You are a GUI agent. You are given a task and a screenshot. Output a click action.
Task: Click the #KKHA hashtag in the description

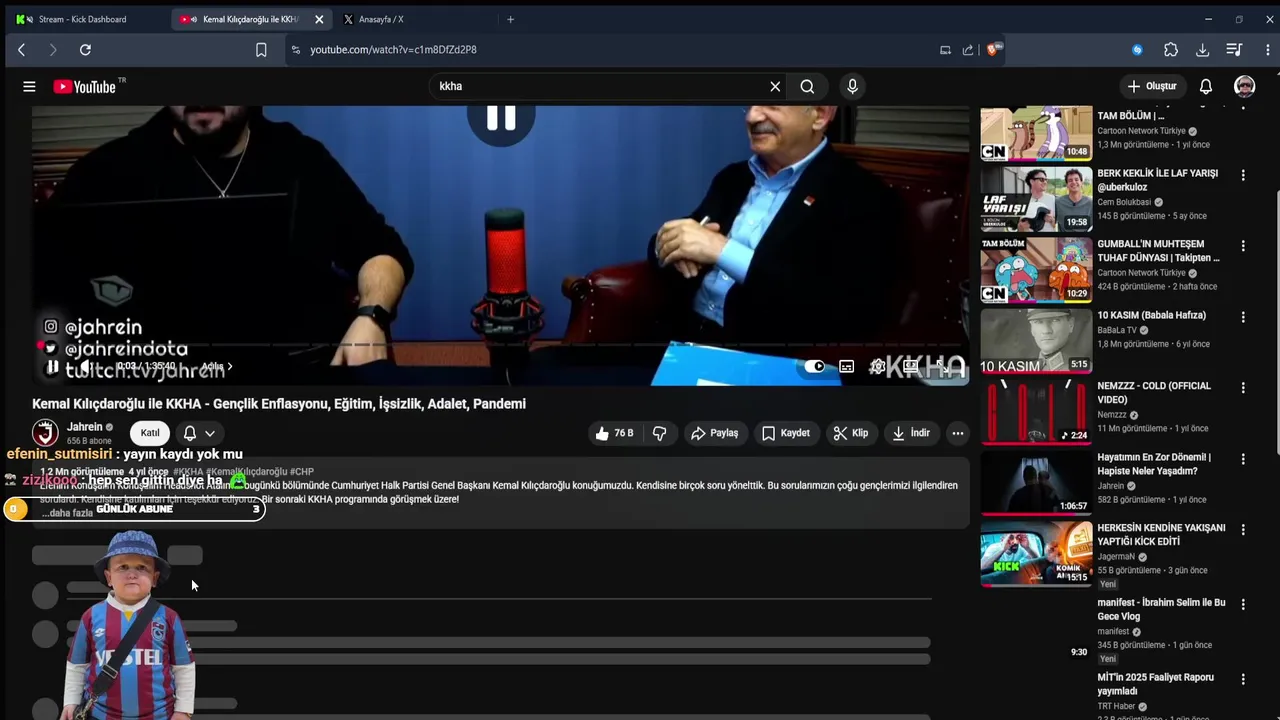coord(188,472)
